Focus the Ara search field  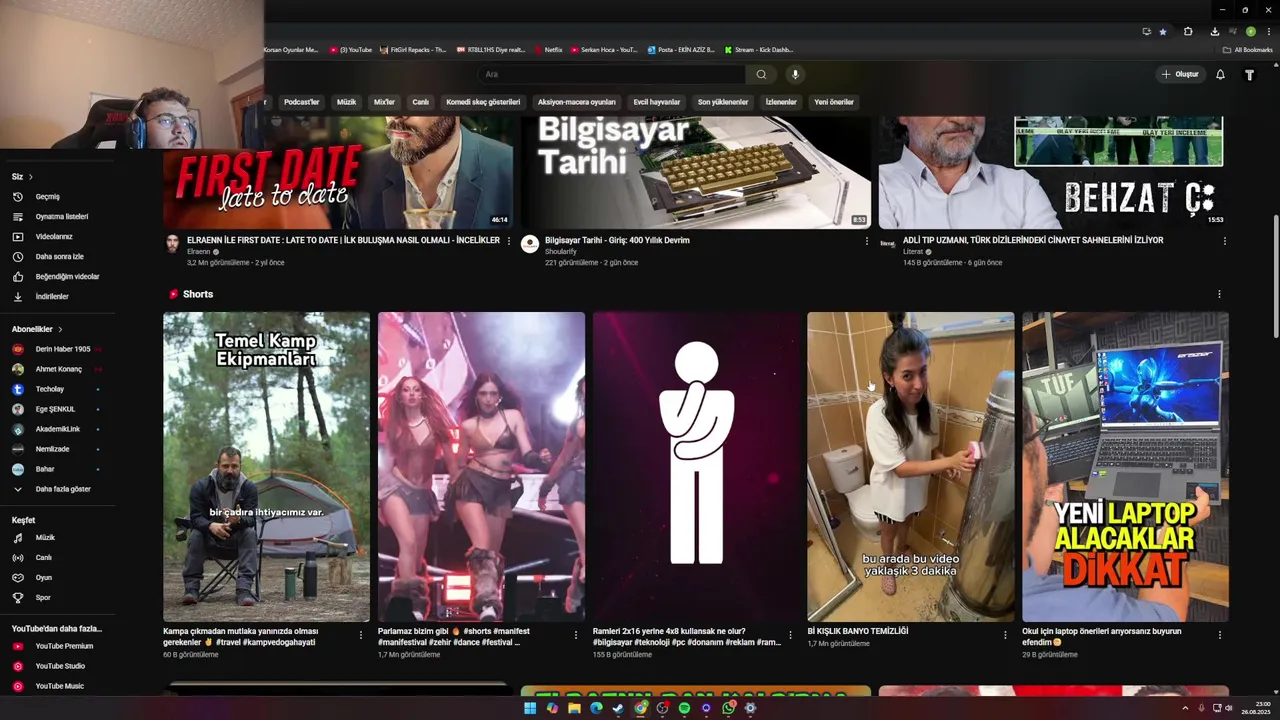tap(612, 74)
